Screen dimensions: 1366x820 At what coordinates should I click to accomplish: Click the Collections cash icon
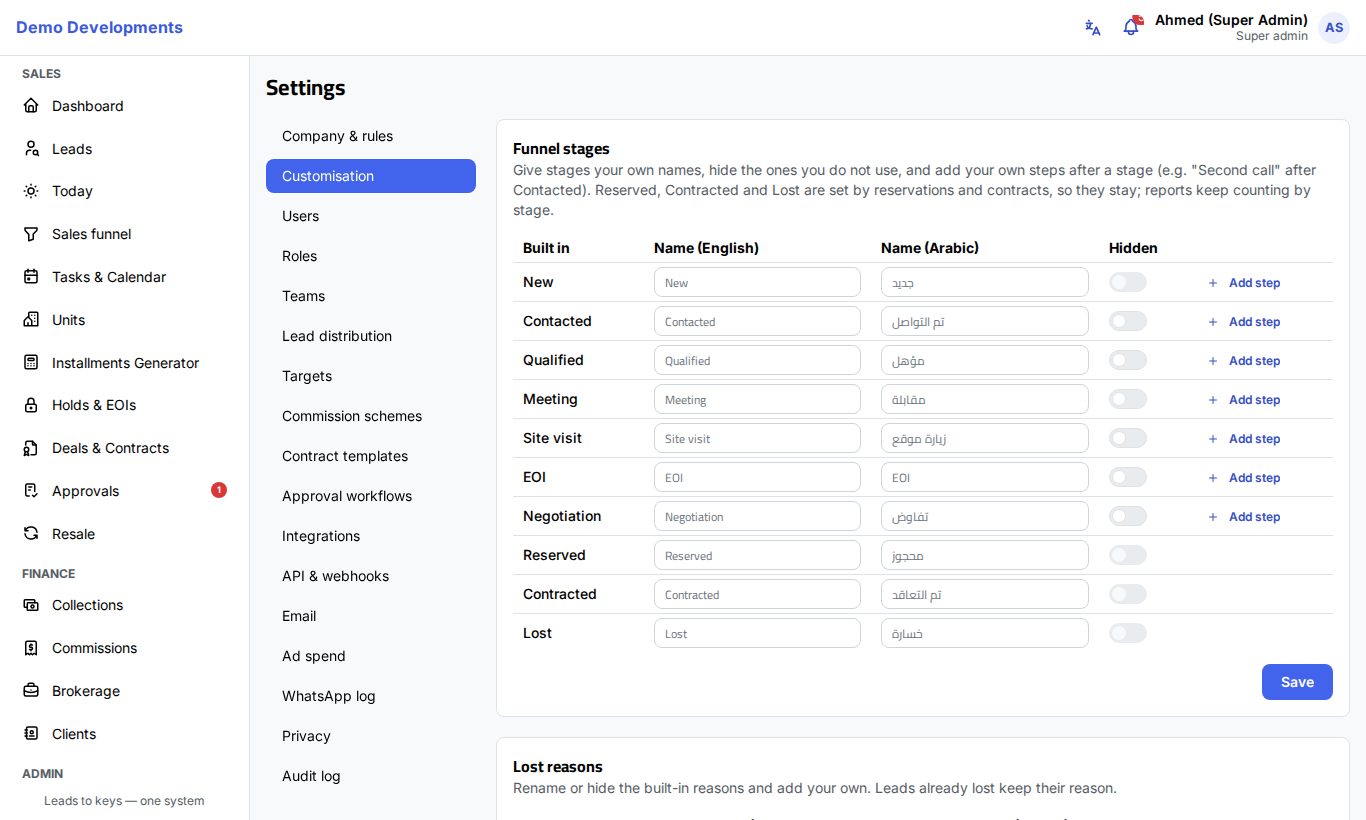pyautogui.click(x=31, y=605)
